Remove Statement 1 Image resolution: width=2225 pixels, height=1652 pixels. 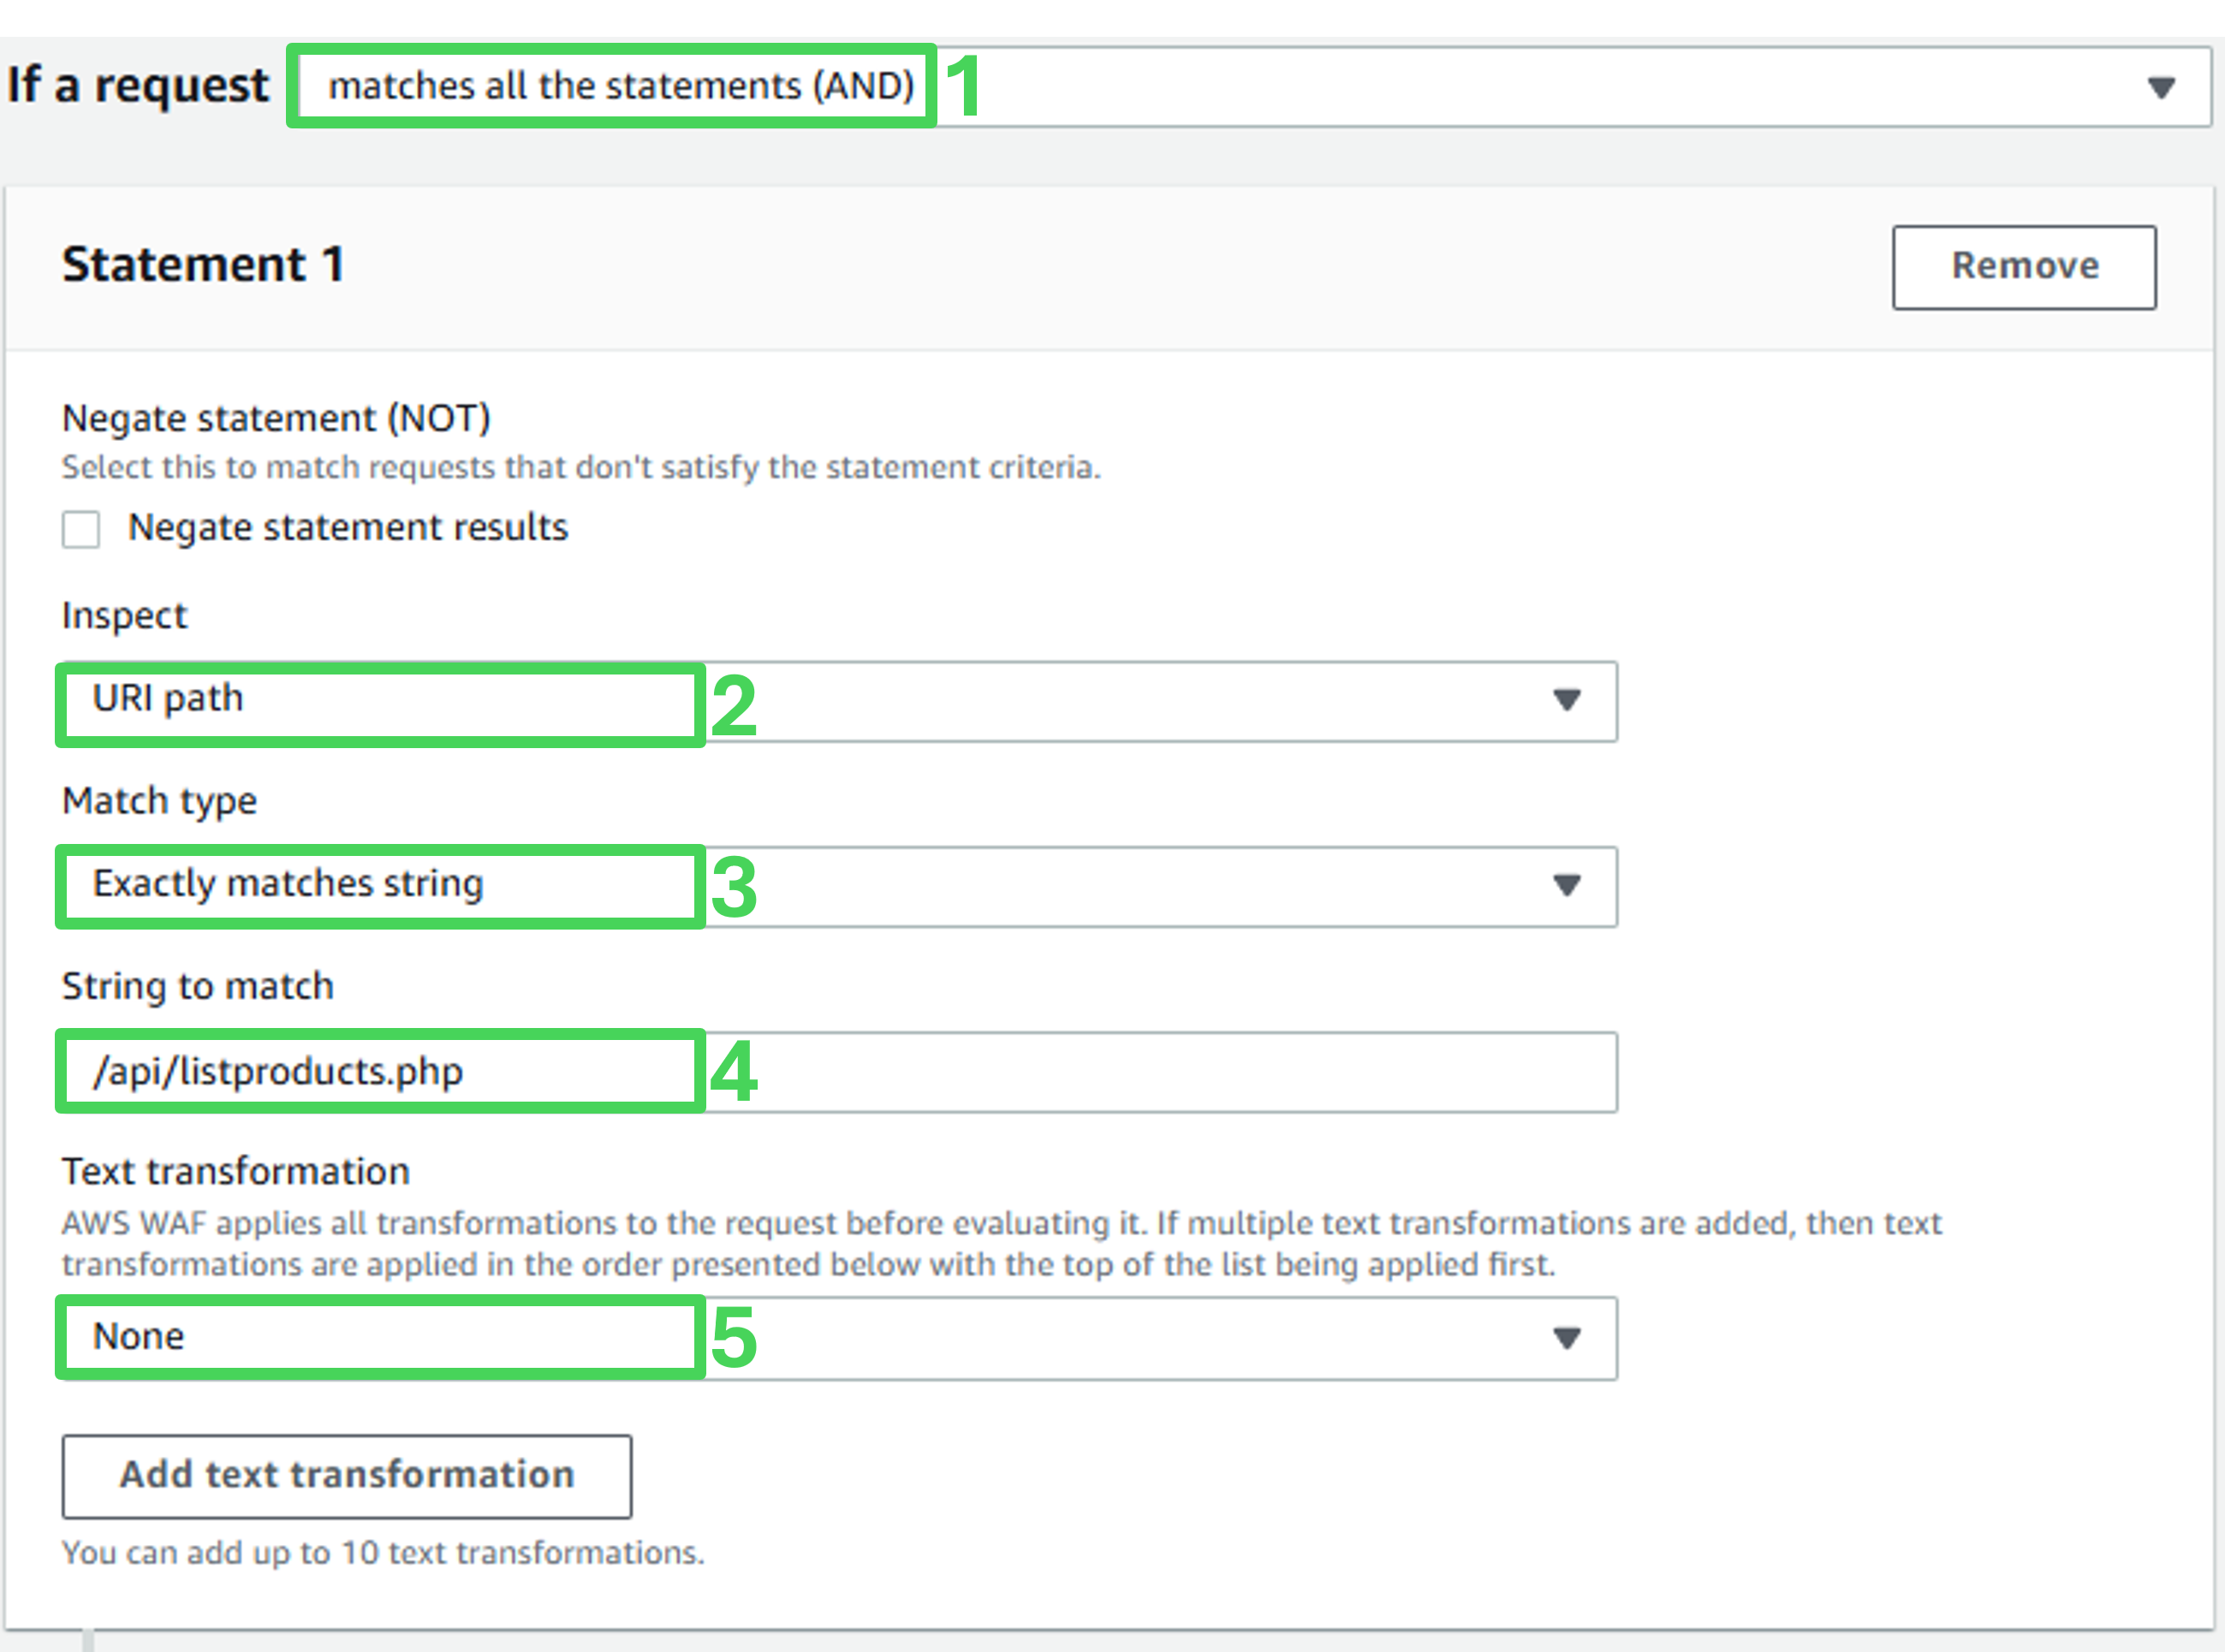(2023, 267)
